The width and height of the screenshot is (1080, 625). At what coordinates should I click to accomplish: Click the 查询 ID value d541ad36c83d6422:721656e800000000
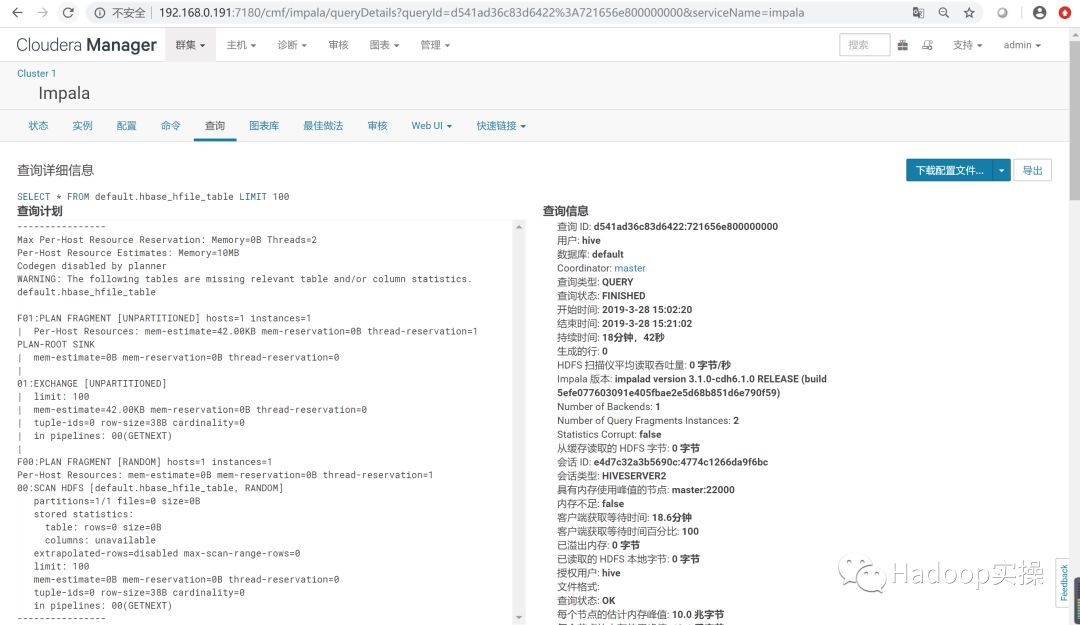click(x=685, y=226)
